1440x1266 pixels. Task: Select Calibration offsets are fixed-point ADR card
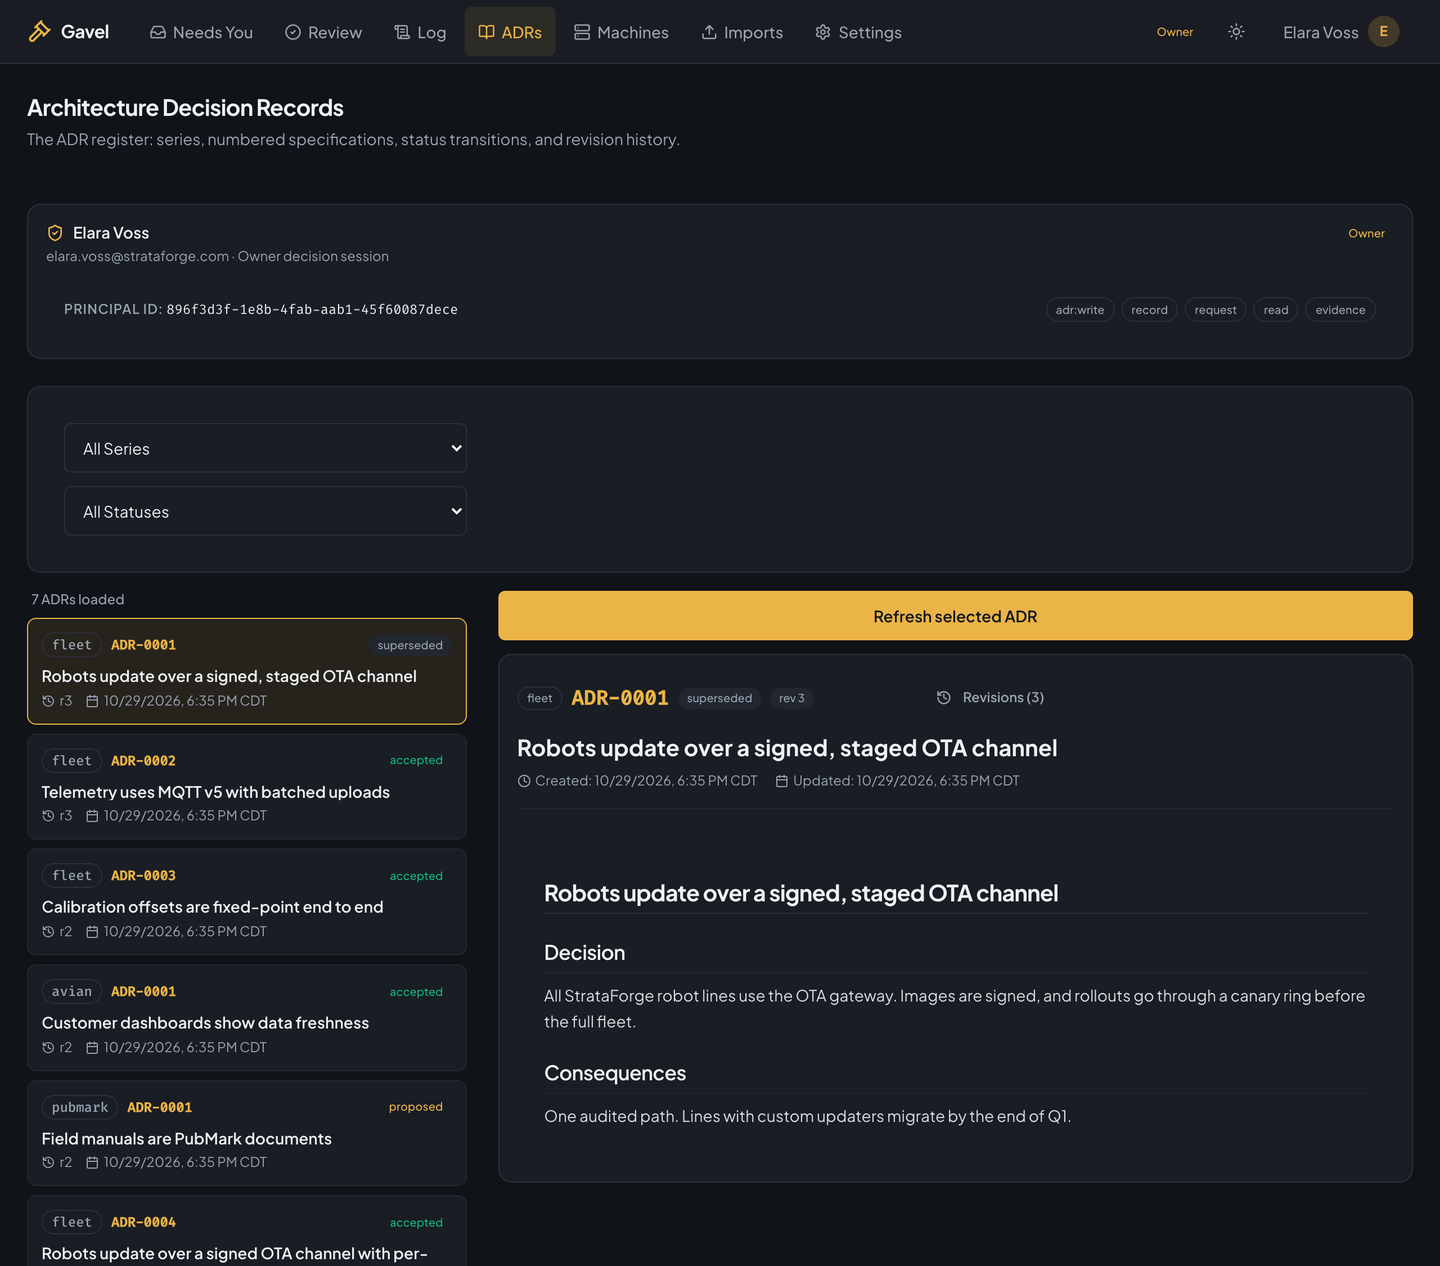coord(247,902)
